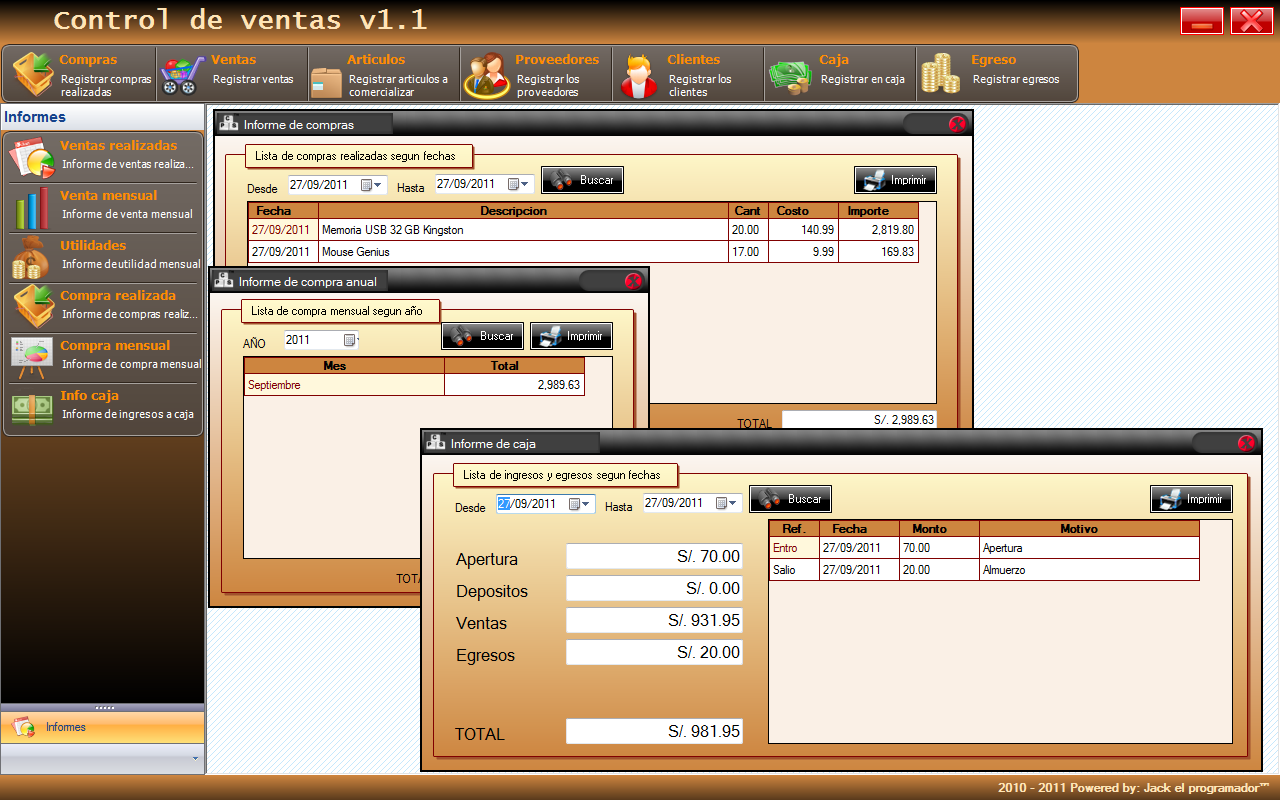Select the Ventas realizadas report icon

[x=32, y=155]
